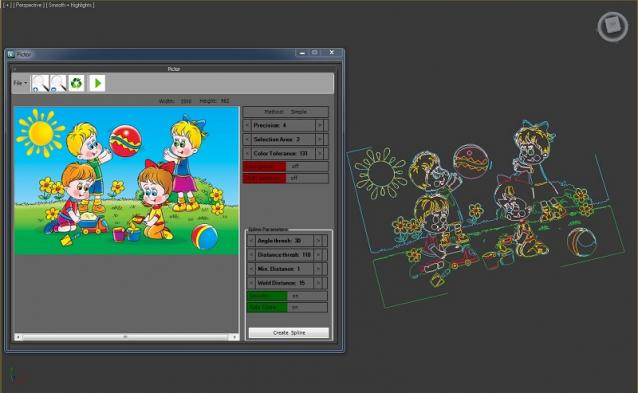
Task: Increase Precision with its right arrow
Action: pos(319,125)
